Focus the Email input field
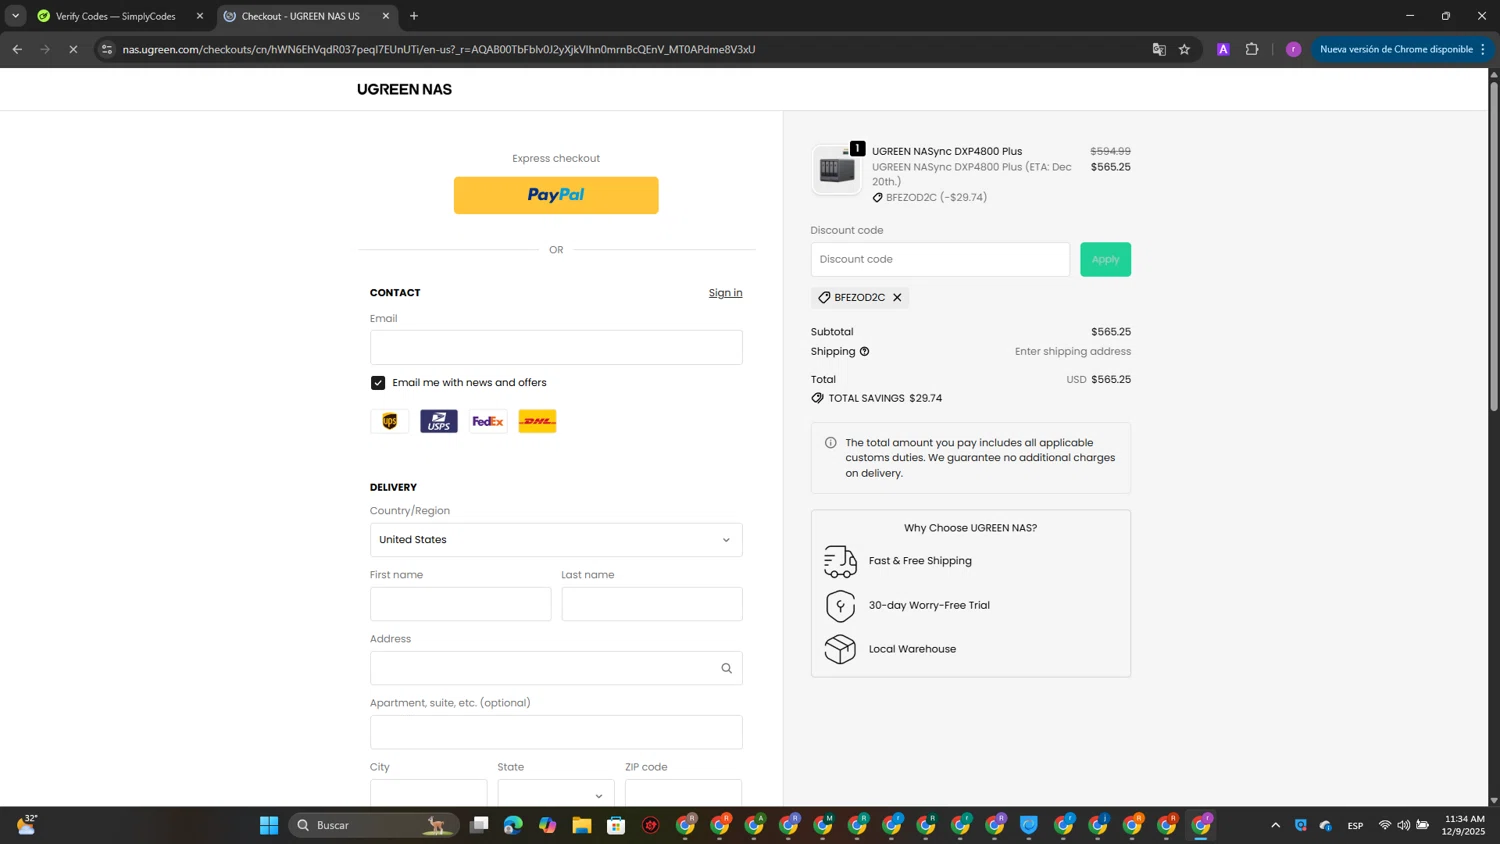This screenshot has width=1500, height=844. (x=556, y=347)
